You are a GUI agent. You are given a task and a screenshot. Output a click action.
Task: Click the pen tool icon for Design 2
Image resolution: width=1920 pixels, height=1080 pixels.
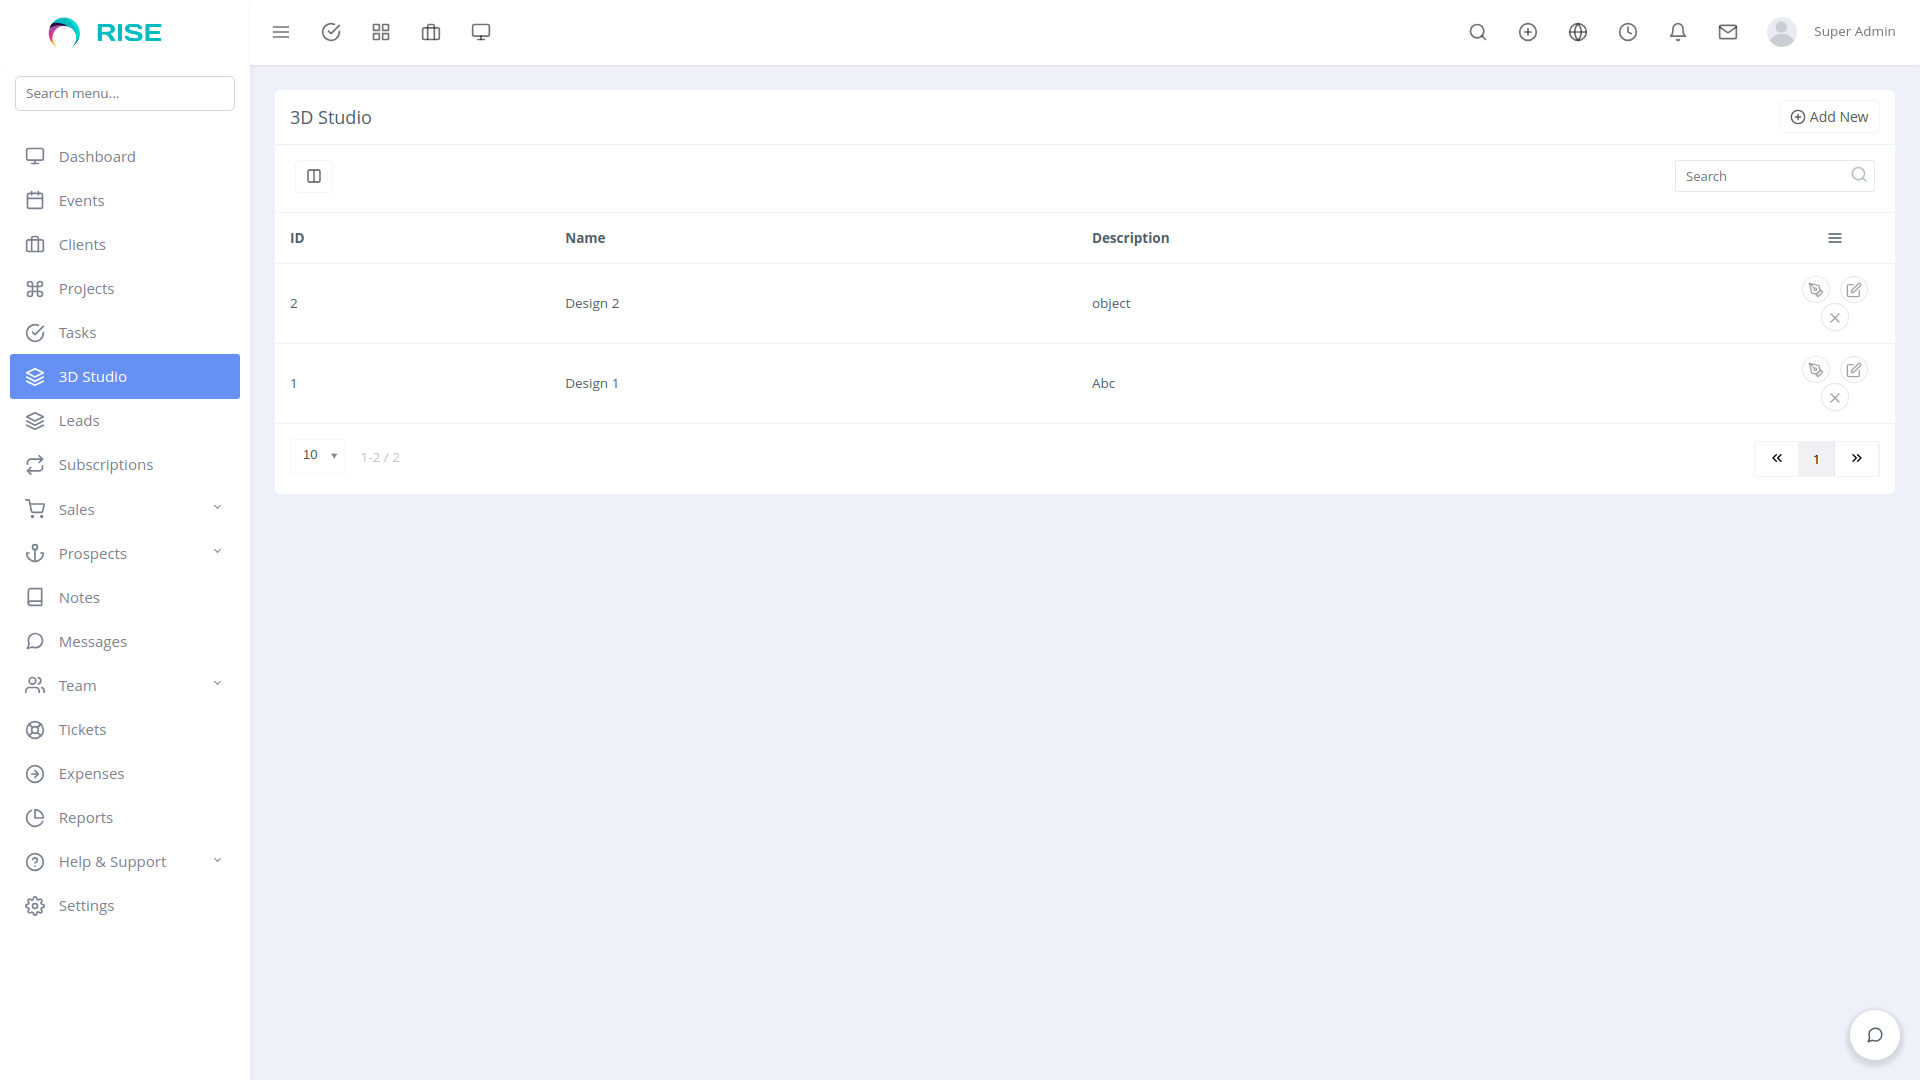coord(1816,290)
